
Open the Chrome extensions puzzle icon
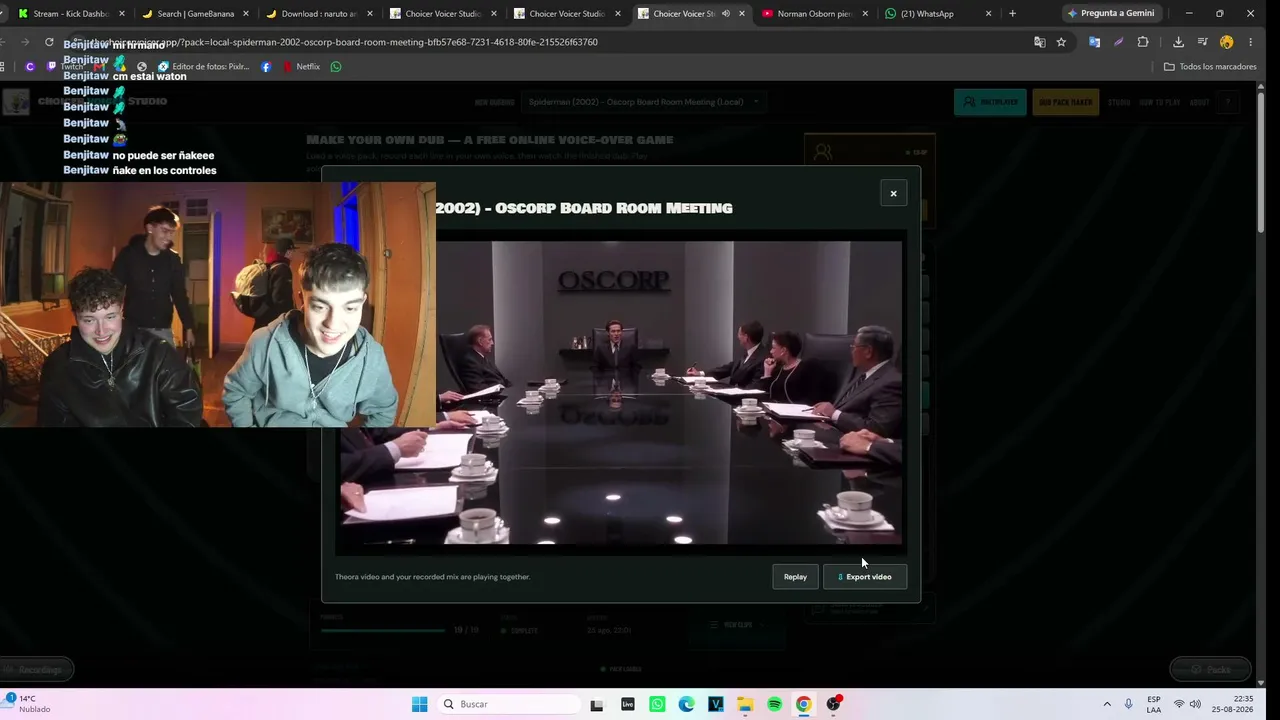(1143, 42)
